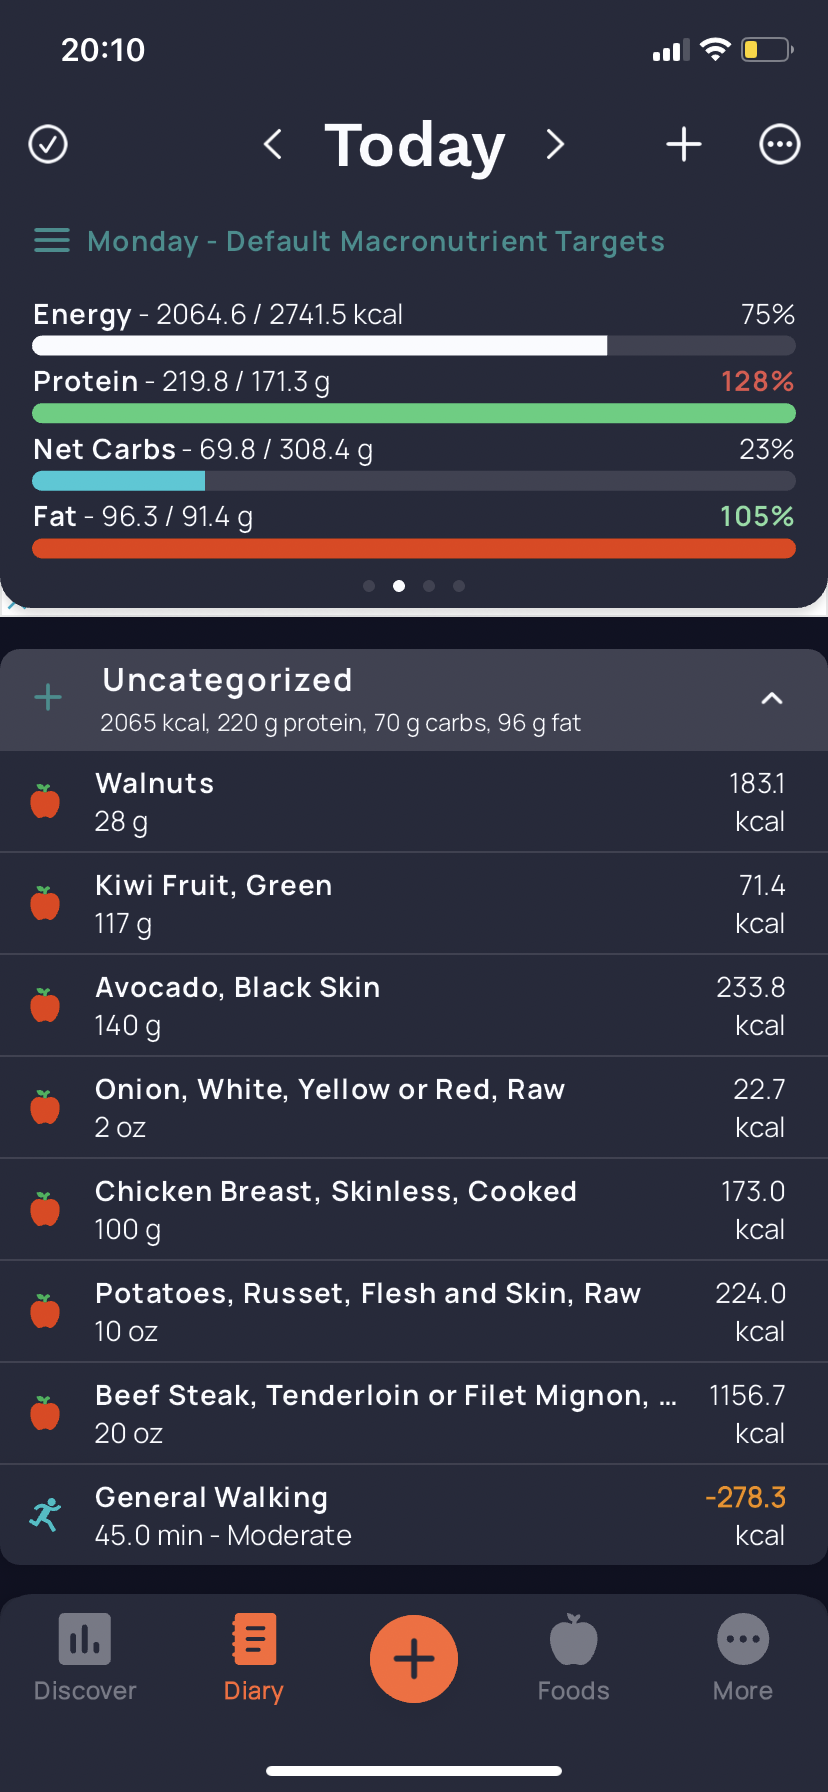Tap the Today date title
828x1792 pixels.
[415, 146]
